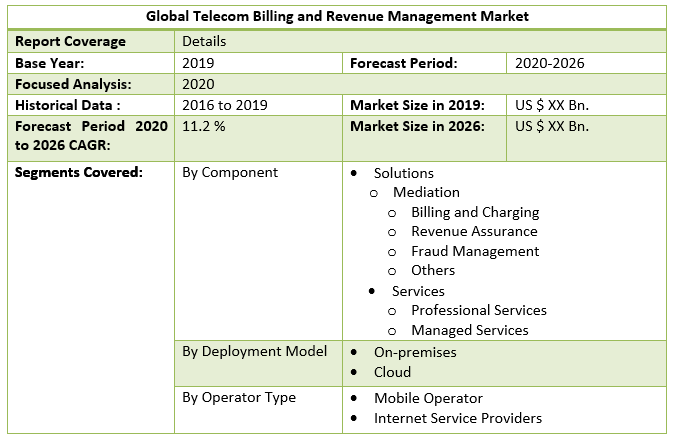
Task: Select the Focused Analysis label cell
Action: (73, 84)
